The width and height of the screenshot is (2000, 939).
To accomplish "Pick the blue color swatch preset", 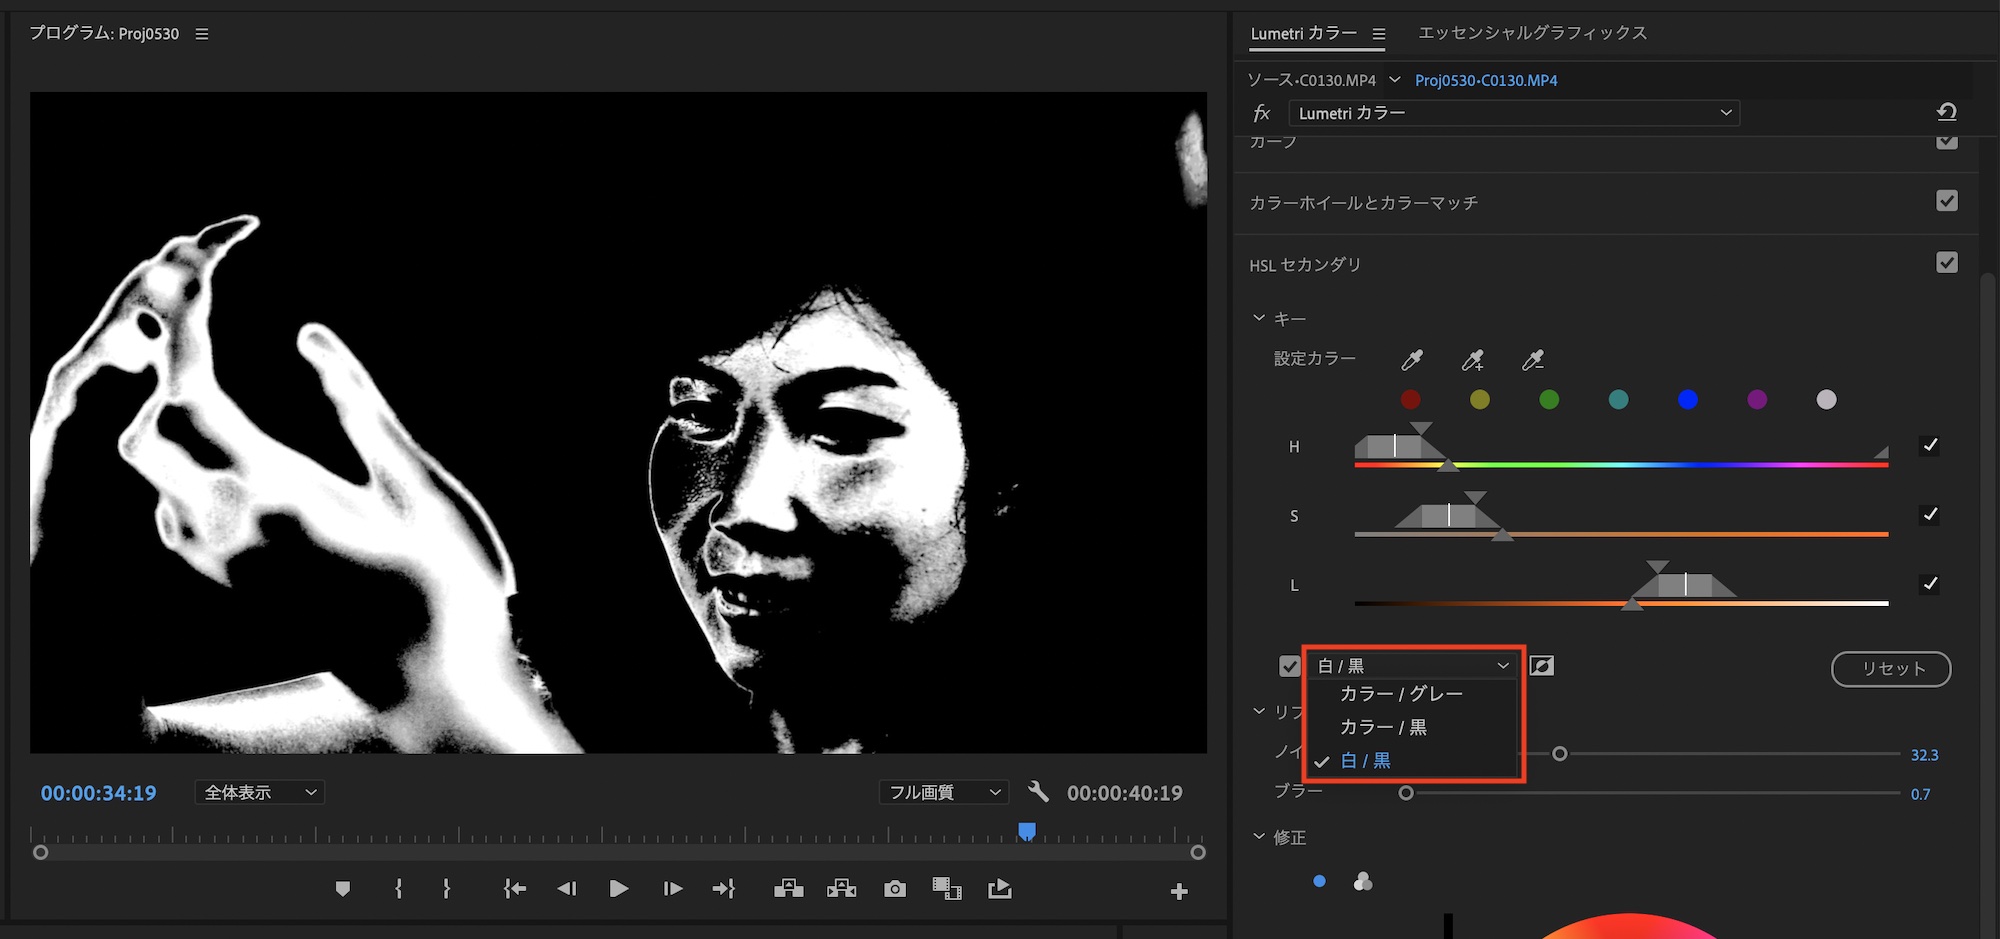I will pyautogui.click(x=1688, y=400).
